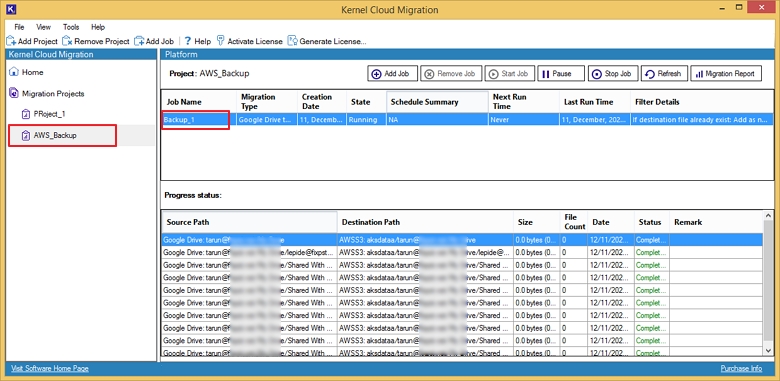
Task: Select the Backup_1 job cell
Action: 198,120
